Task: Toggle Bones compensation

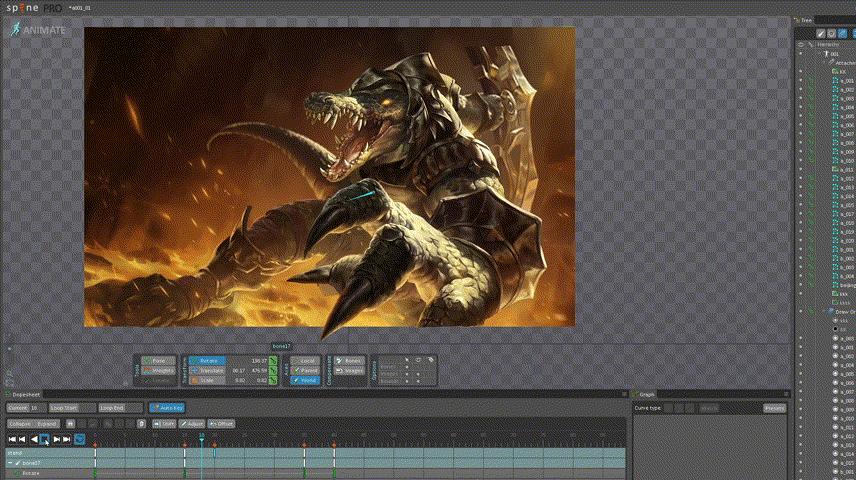Action: click(350, 360)
